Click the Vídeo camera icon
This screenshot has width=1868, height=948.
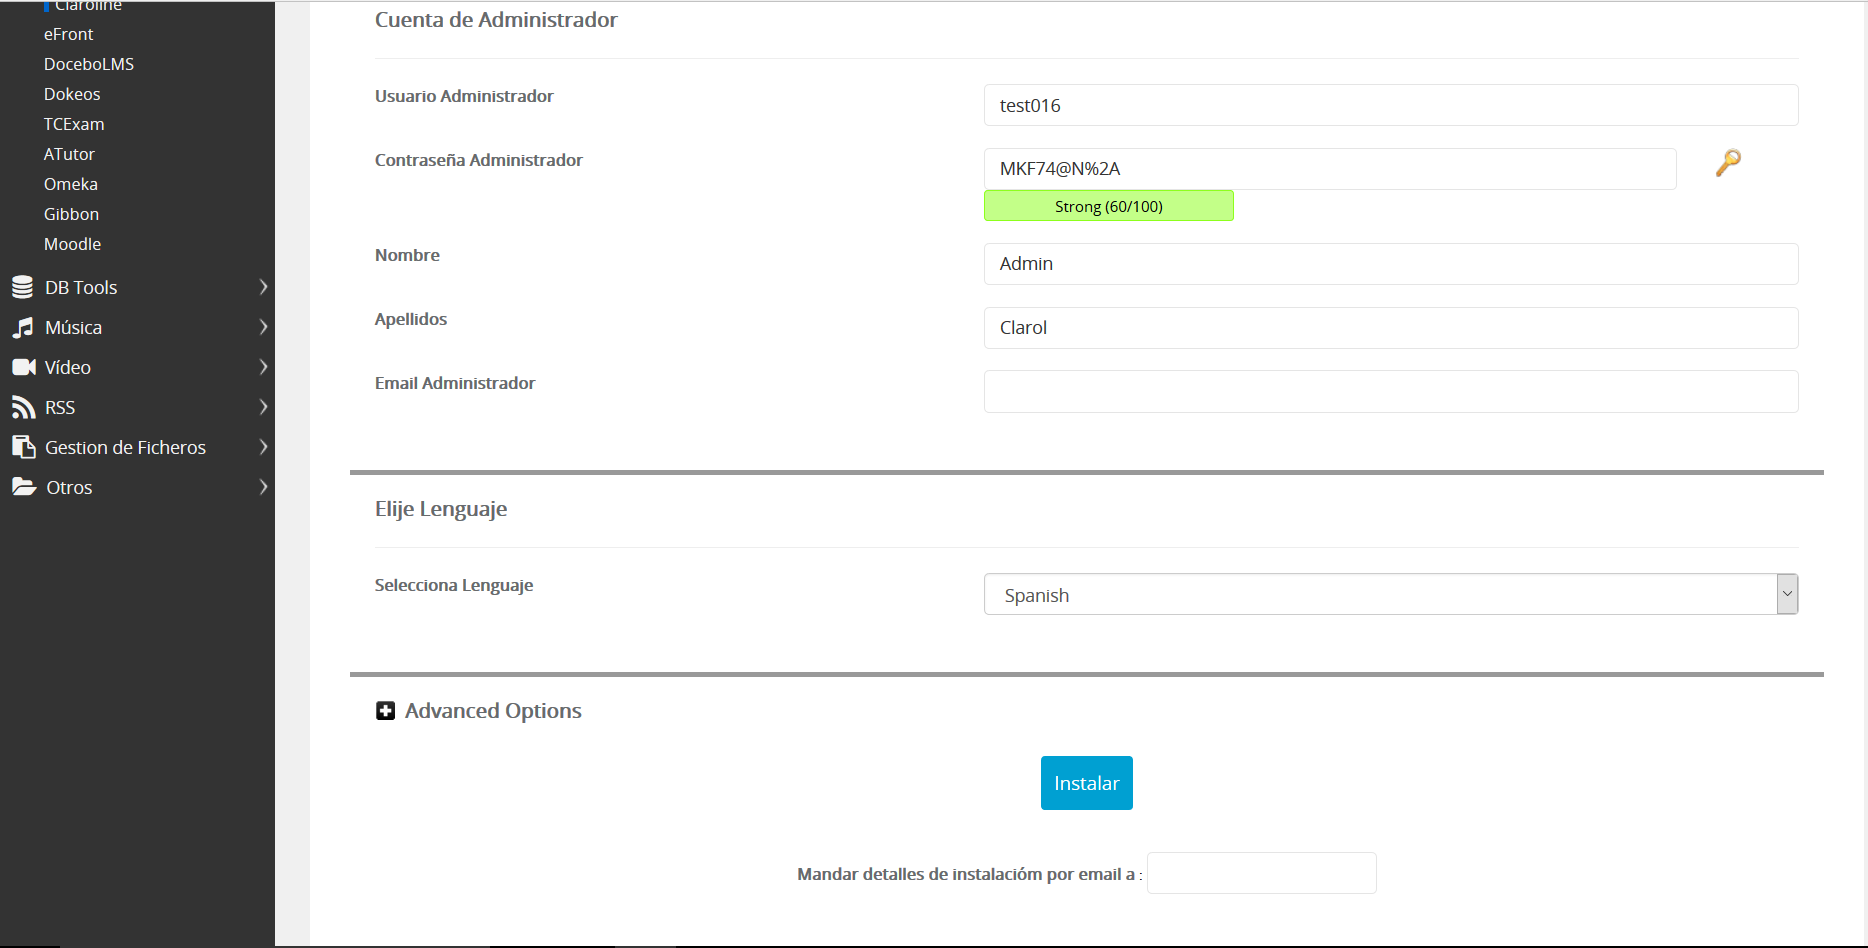coord(23,368)
